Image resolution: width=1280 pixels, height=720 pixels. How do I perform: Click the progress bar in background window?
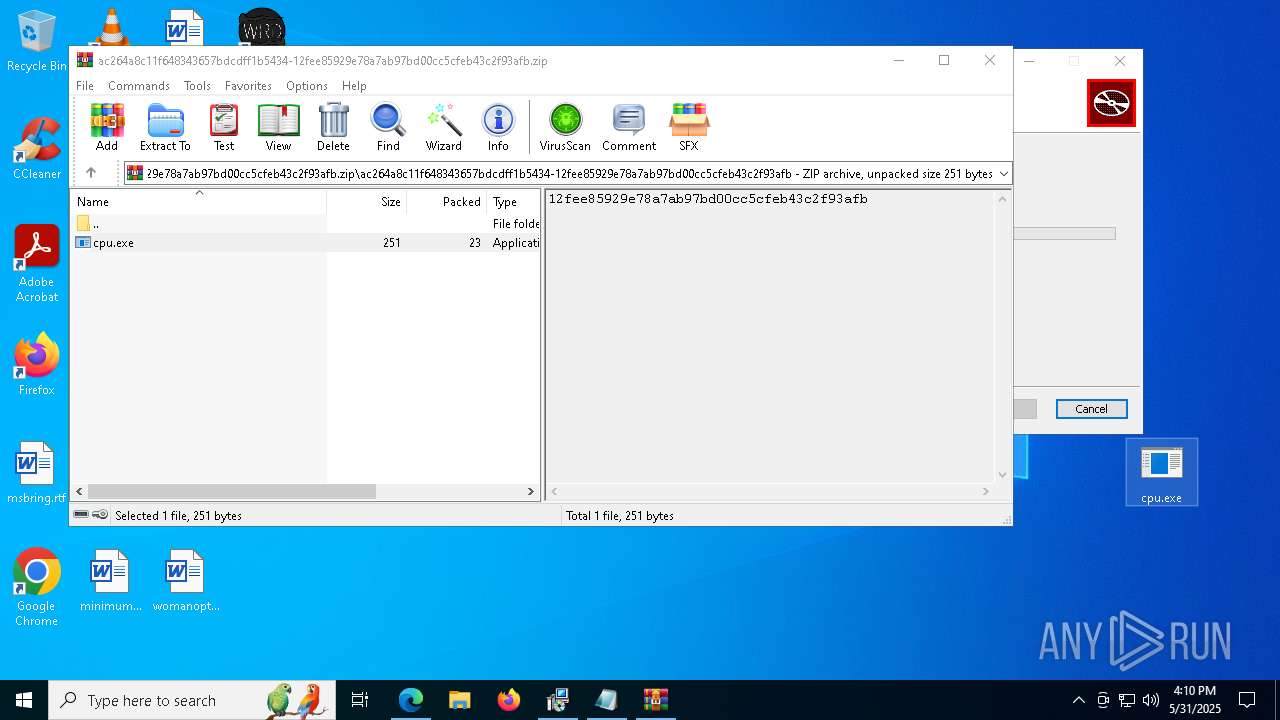1064,234
